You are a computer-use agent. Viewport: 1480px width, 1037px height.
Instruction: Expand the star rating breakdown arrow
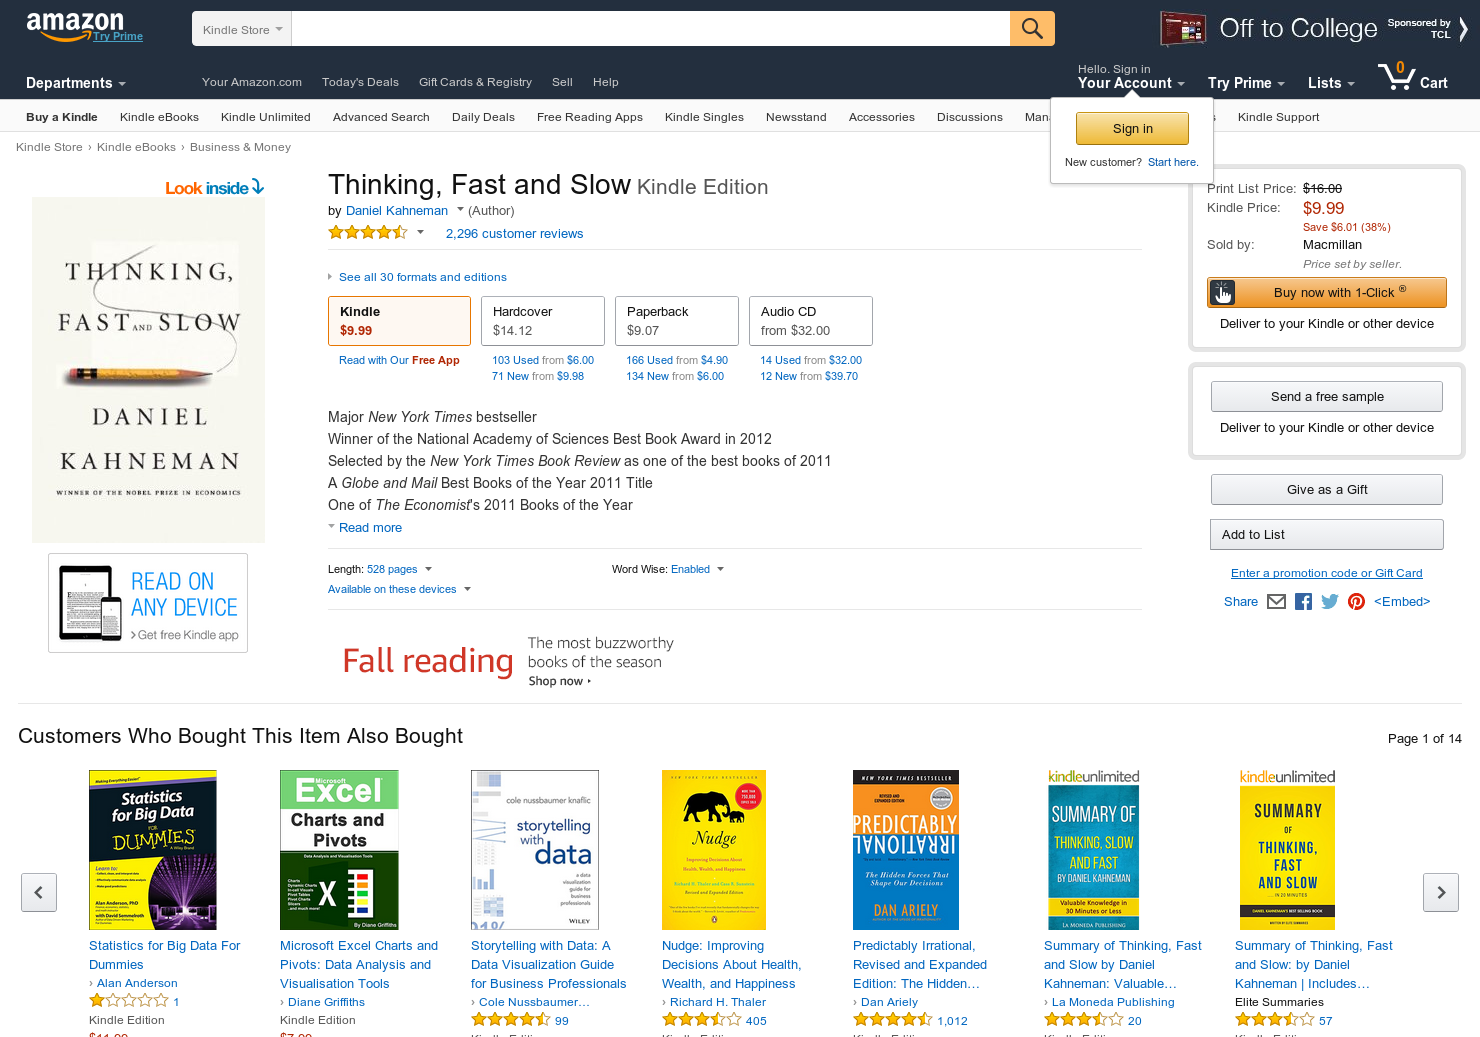point(420,232)
